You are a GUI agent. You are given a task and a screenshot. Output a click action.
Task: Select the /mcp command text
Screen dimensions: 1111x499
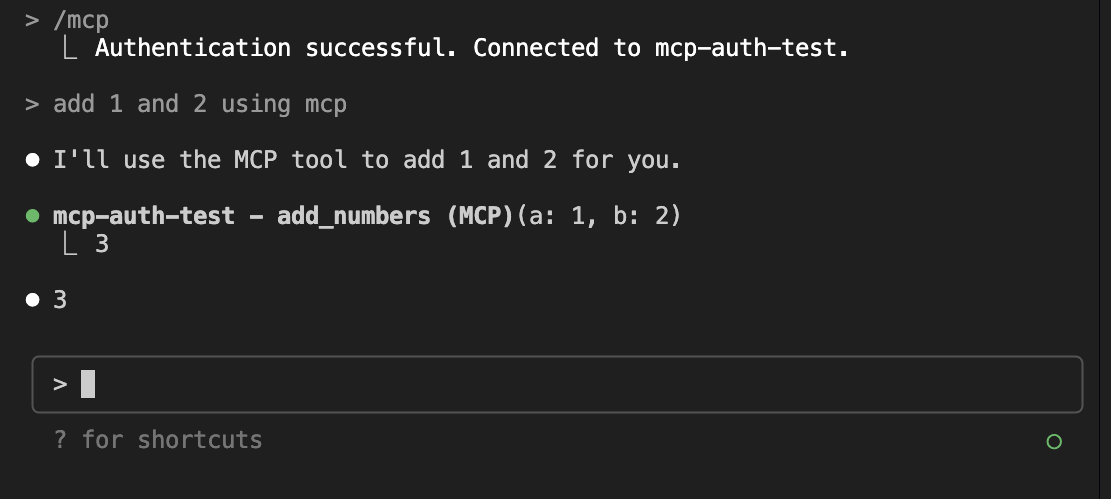pyautogui.click(x=81, y=19)
